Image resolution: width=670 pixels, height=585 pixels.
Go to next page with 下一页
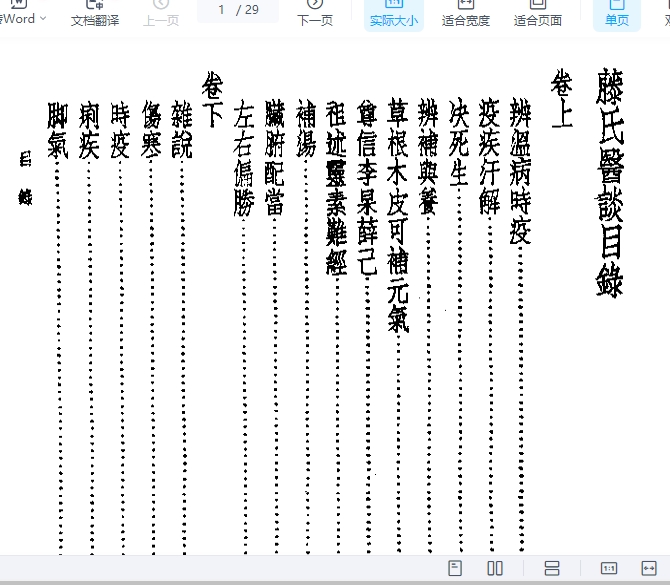(x=315, y=14)
